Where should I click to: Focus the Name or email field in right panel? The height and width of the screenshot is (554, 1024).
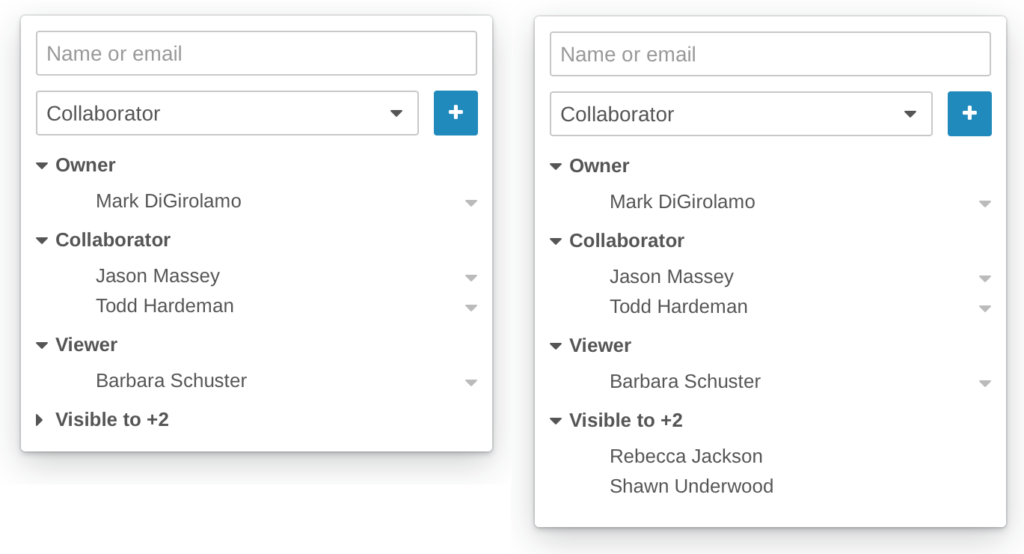770,55
